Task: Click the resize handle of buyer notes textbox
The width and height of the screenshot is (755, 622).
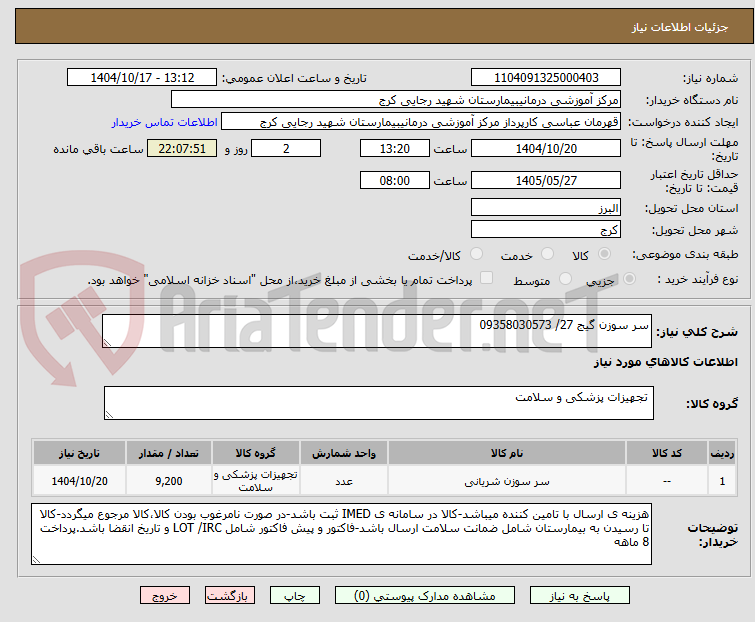Action: click(x=36, y=560)
